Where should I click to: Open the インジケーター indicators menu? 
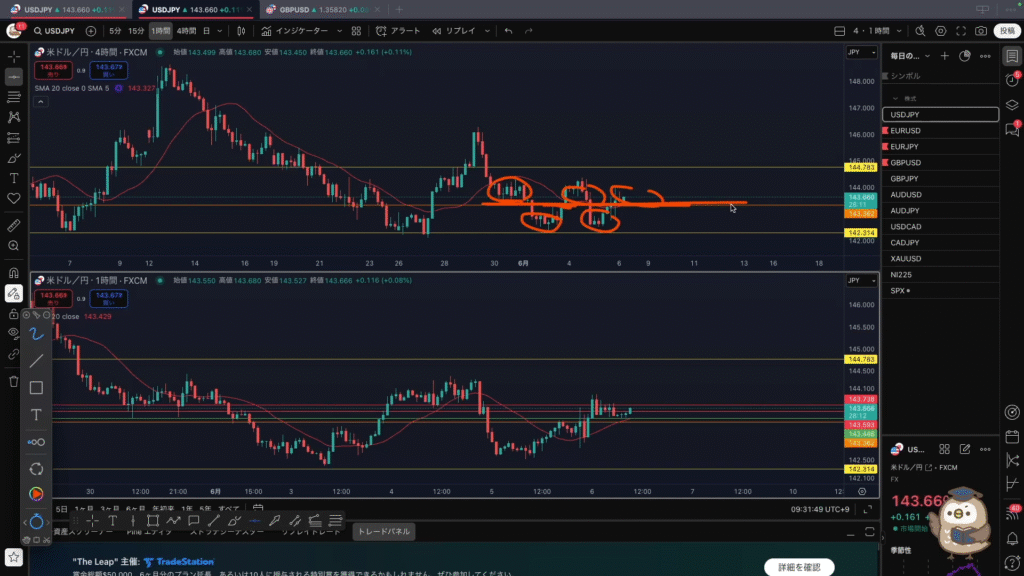coord(295,31)
